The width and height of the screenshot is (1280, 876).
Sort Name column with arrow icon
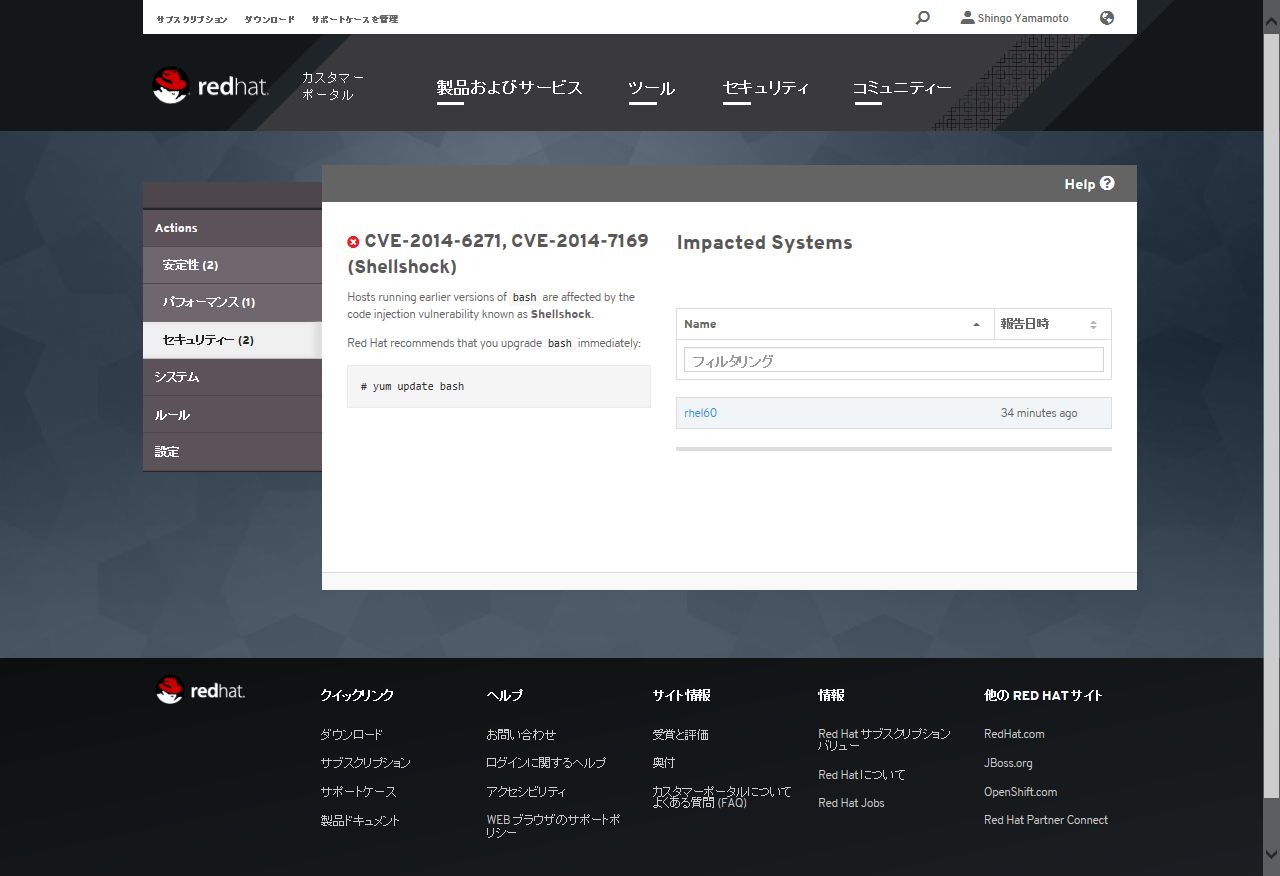pos(976,325)
